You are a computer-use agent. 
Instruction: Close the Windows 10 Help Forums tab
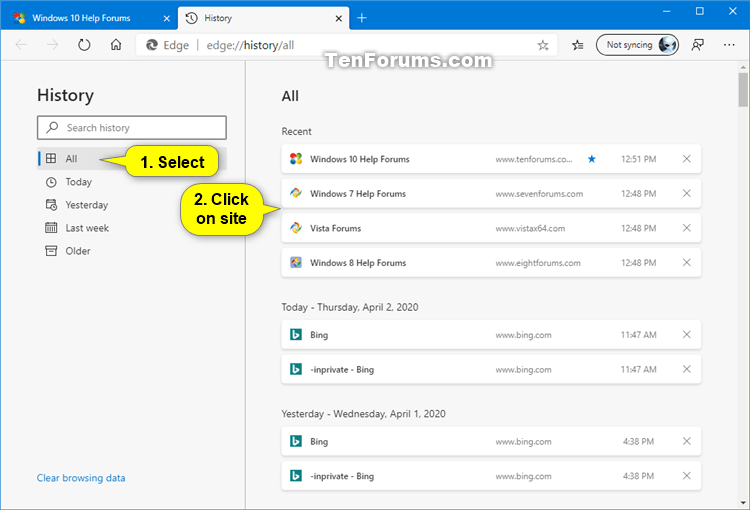[x=166, y=18]
